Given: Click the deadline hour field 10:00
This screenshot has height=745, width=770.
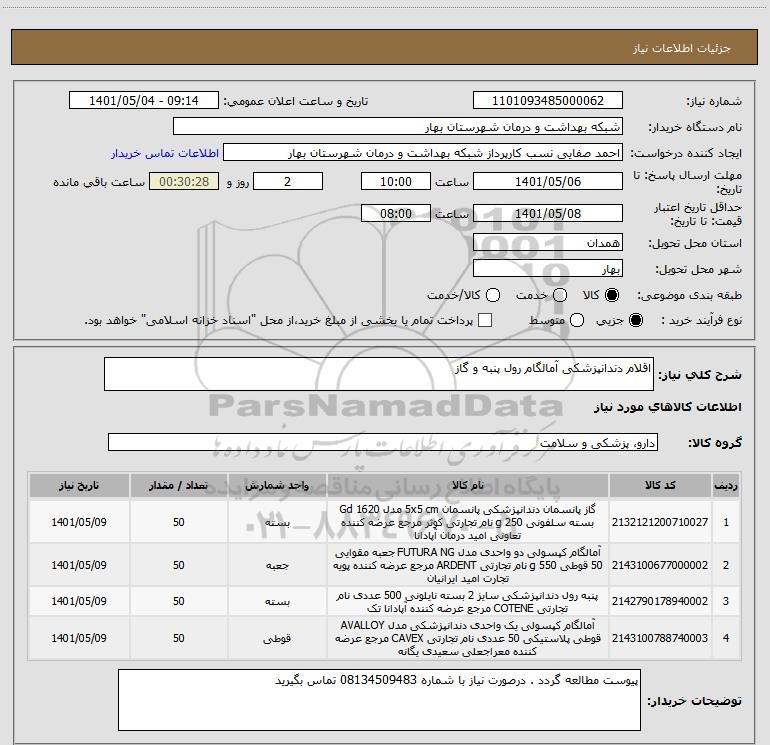Looking at the screenshot, I should 396,182.
